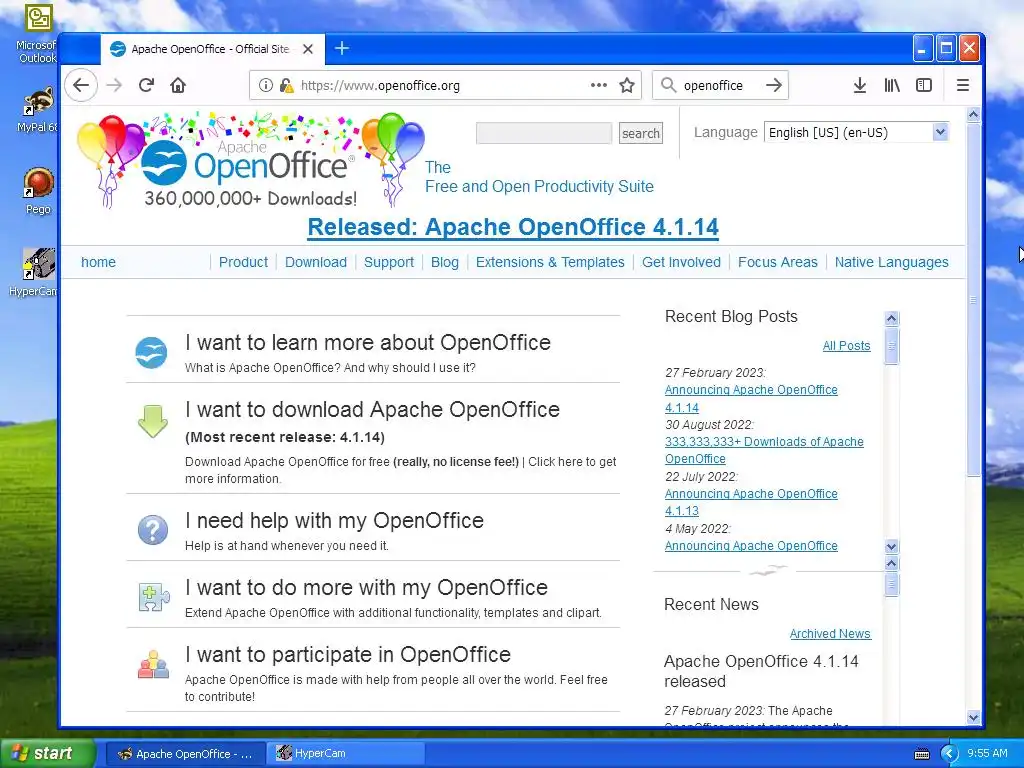Open the Native Languages nav item
Viewport: 1024px width, 768px height.
coord(891,262)
